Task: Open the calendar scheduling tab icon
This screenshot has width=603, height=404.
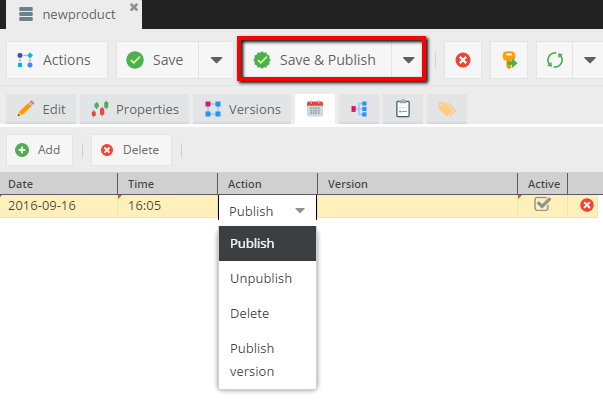Action: (x=314, y=109)
